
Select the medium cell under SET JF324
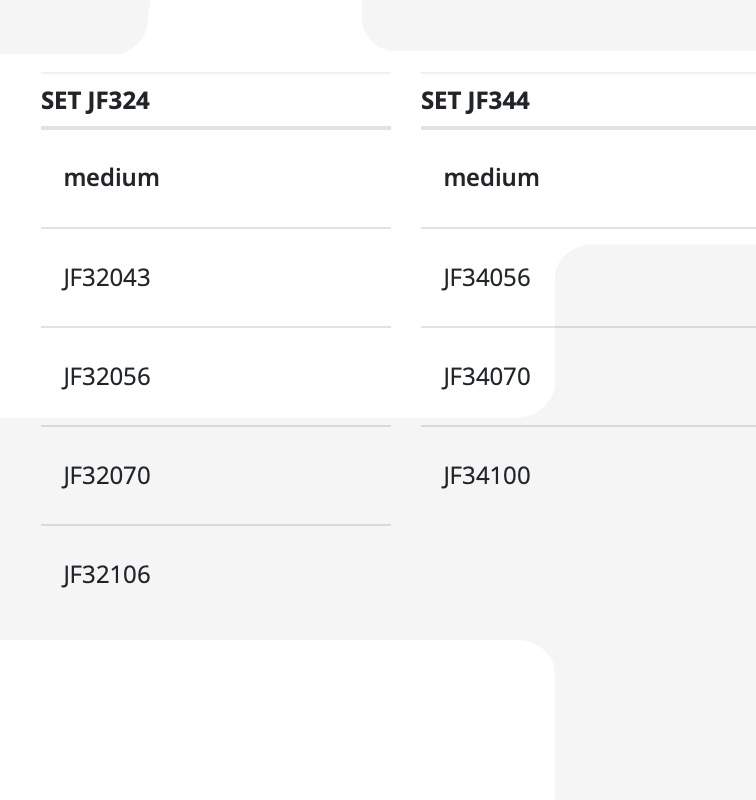point(216,178)
